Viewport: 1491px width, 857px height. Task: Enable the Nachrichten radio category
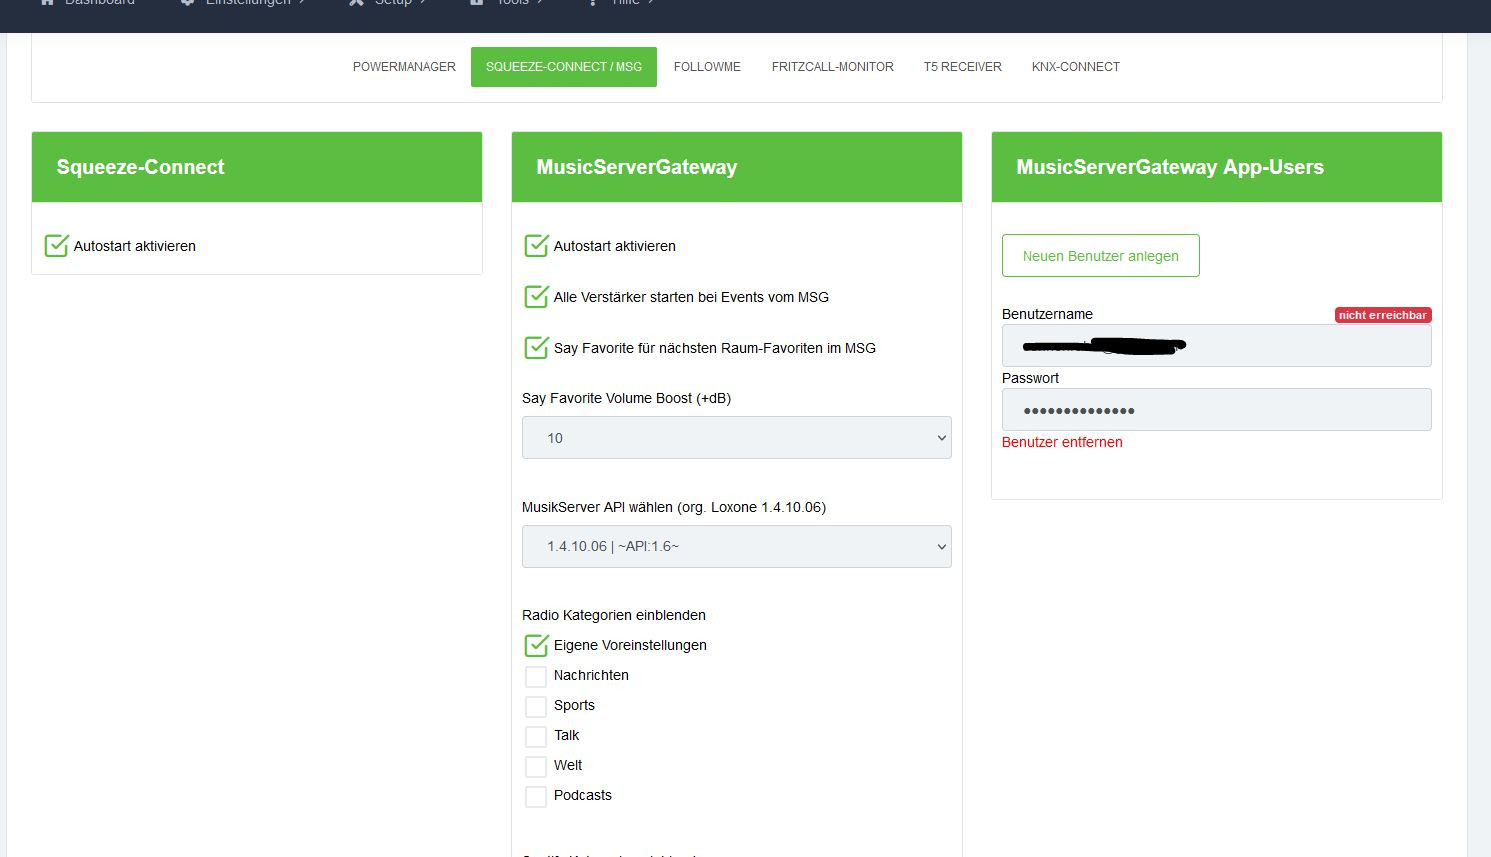[536, 676]
